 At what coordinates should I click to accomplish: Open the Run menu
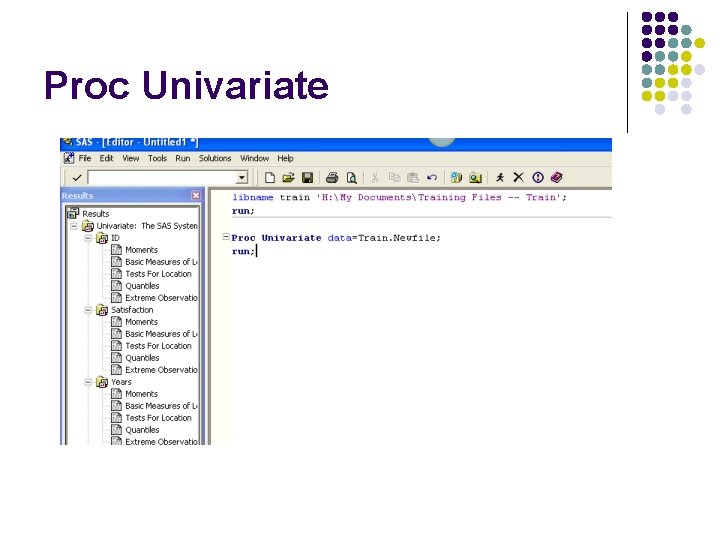(182, 158)
